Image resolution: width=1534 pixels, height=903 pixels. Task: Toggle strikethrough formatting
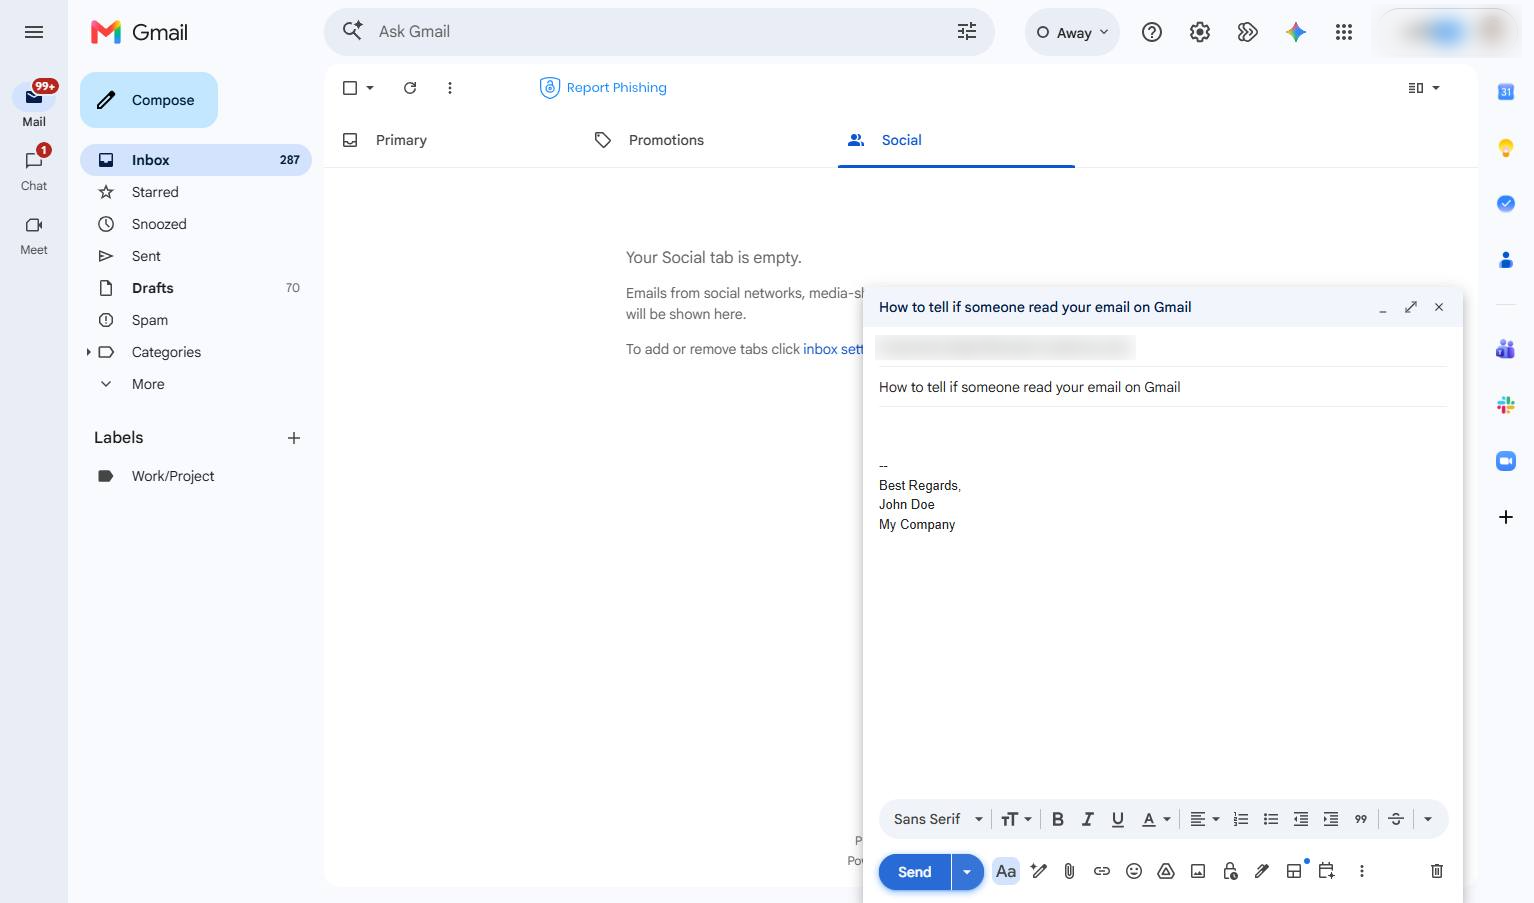1396,819
